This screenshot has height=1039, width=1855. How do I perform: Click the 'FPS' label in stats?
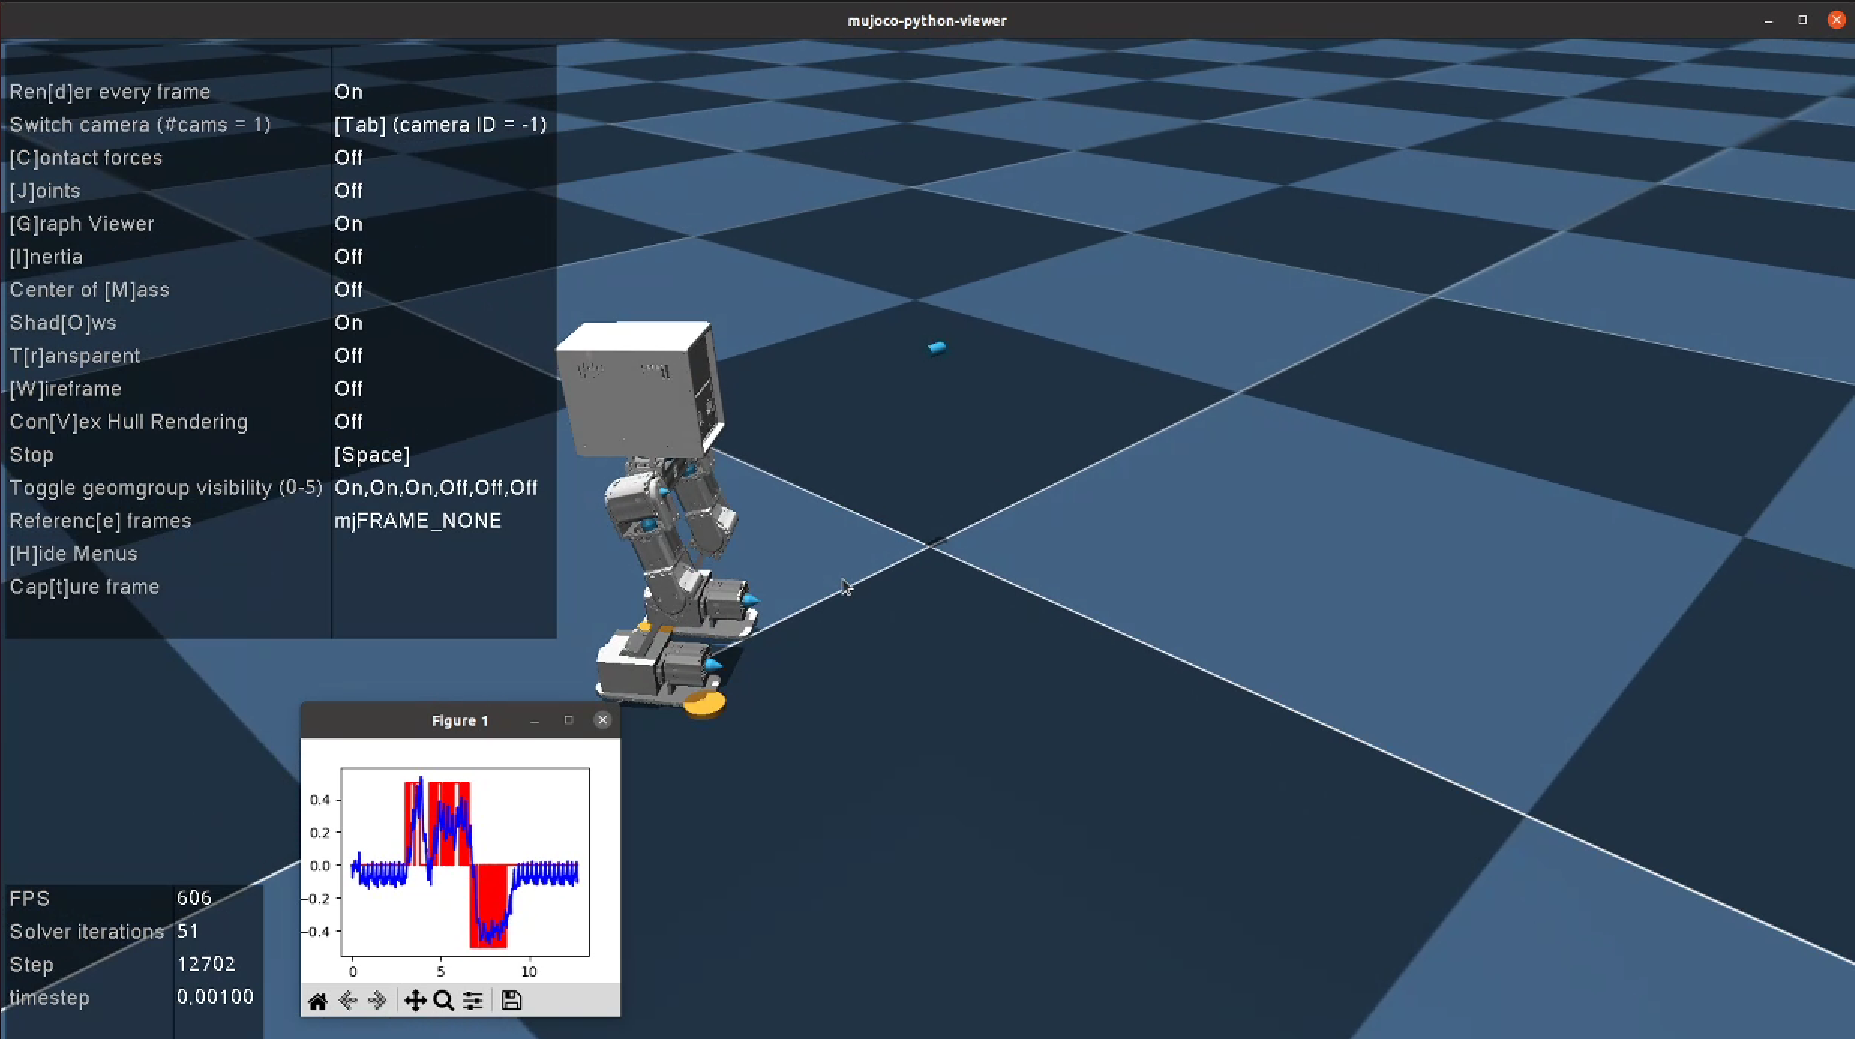click(x=29, y=898)
